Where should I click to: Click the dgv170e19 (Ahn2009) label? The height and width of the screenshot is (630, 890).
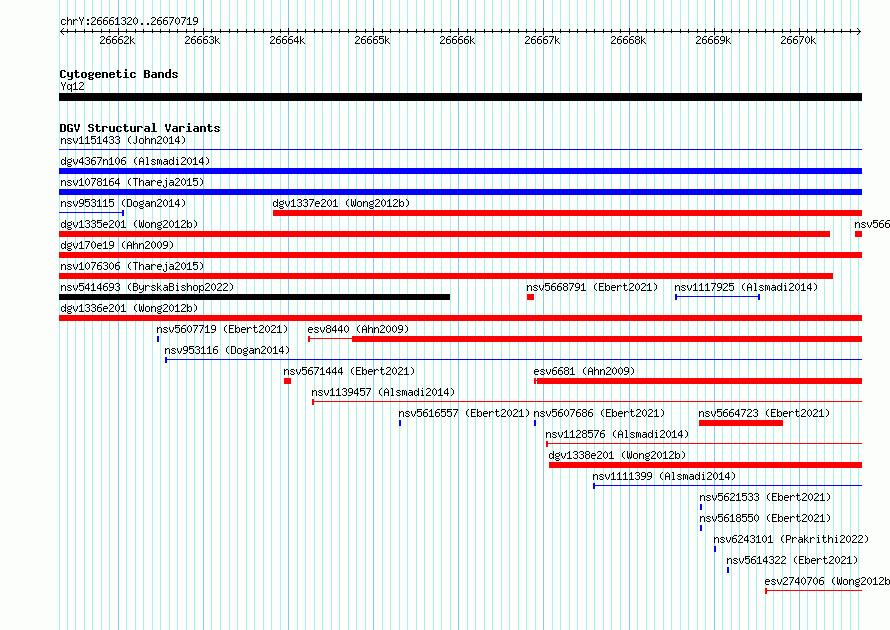pyautogui.click(x=117, y=245)
